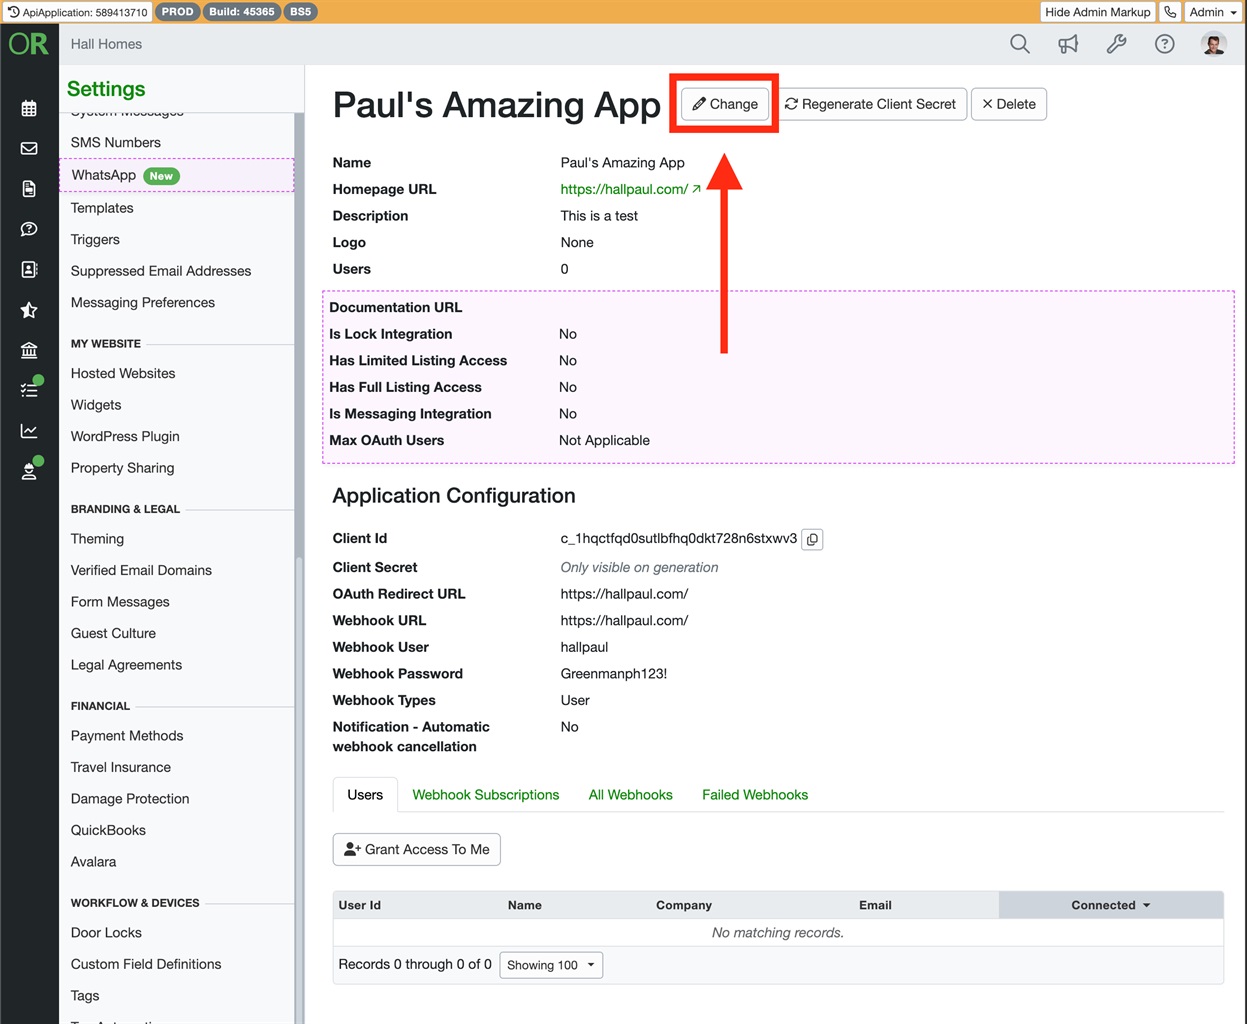Screen dimensions: 1247x1024
Task: Open the calendar icon in left sidebar
Action: 29,108
